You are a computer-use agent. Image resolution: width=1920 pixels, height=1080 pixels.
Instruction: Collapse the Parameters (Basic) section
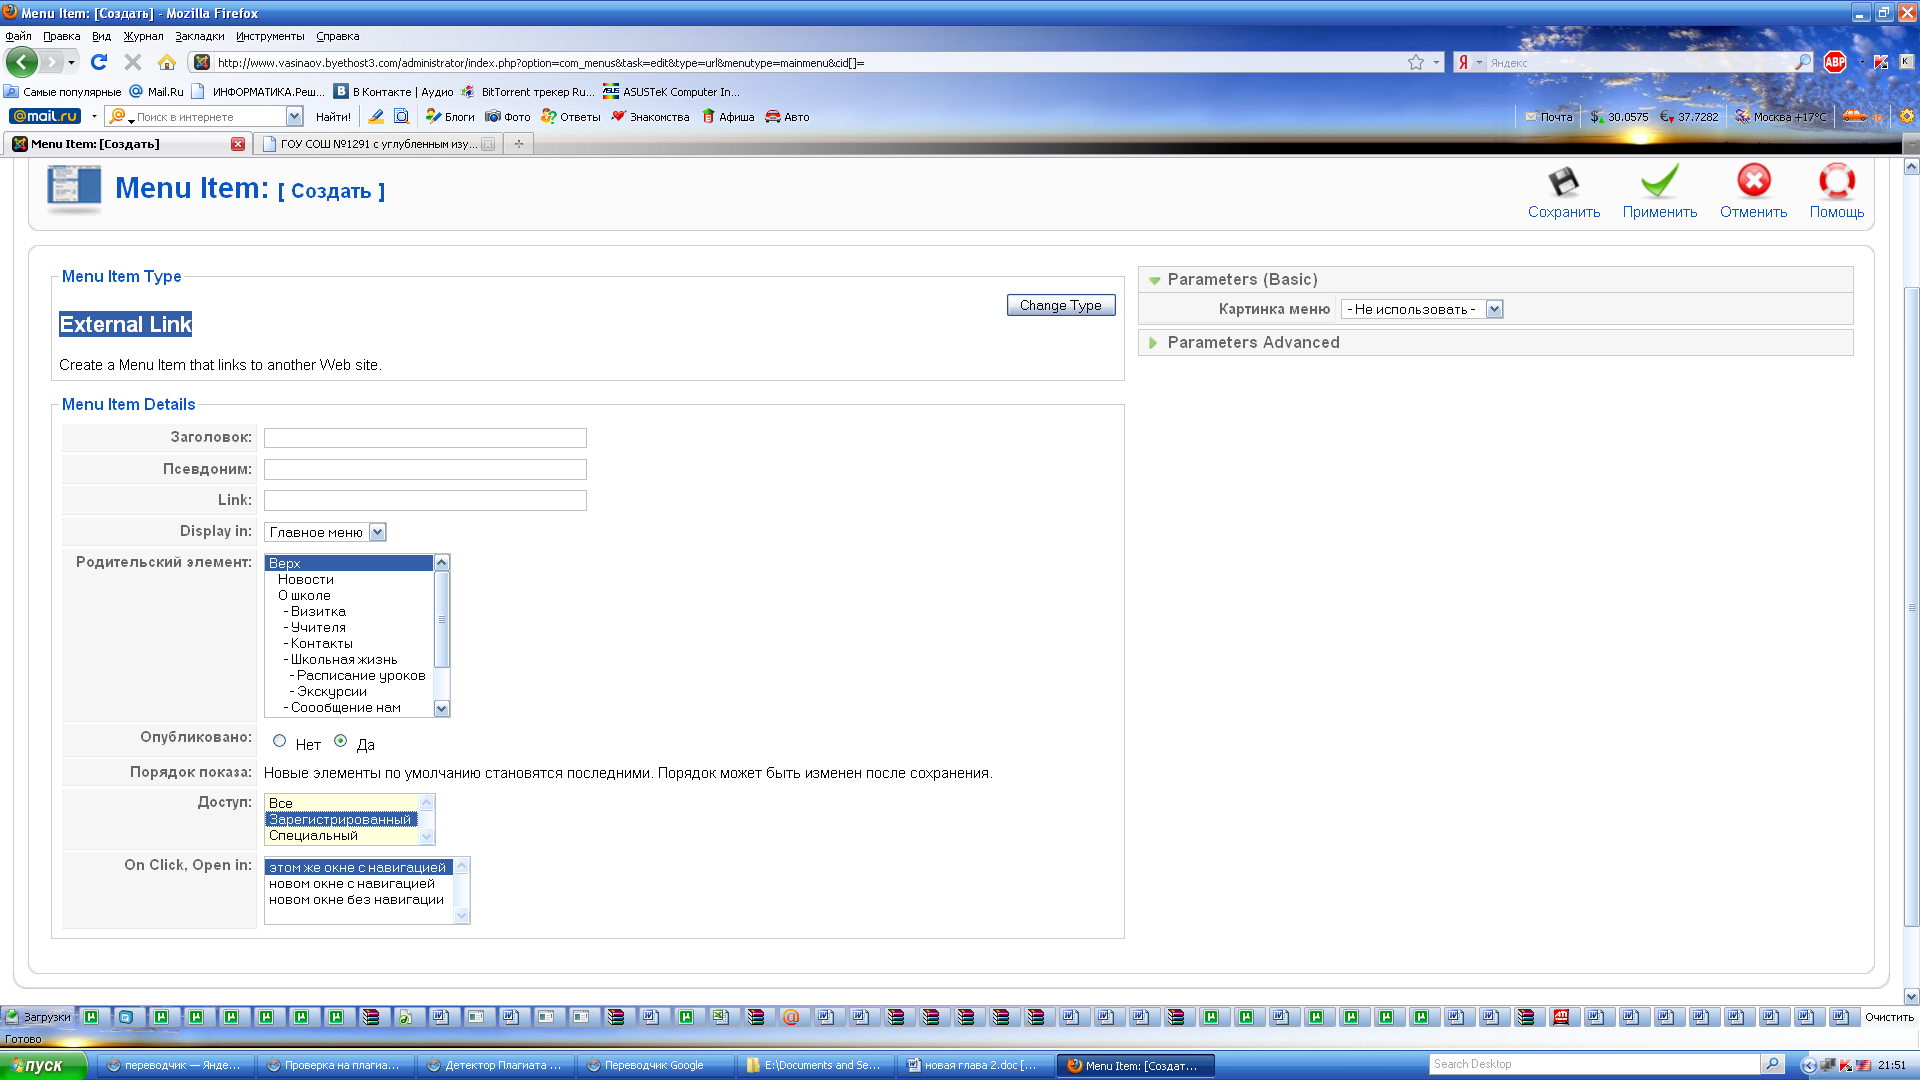click(1155, 280)
